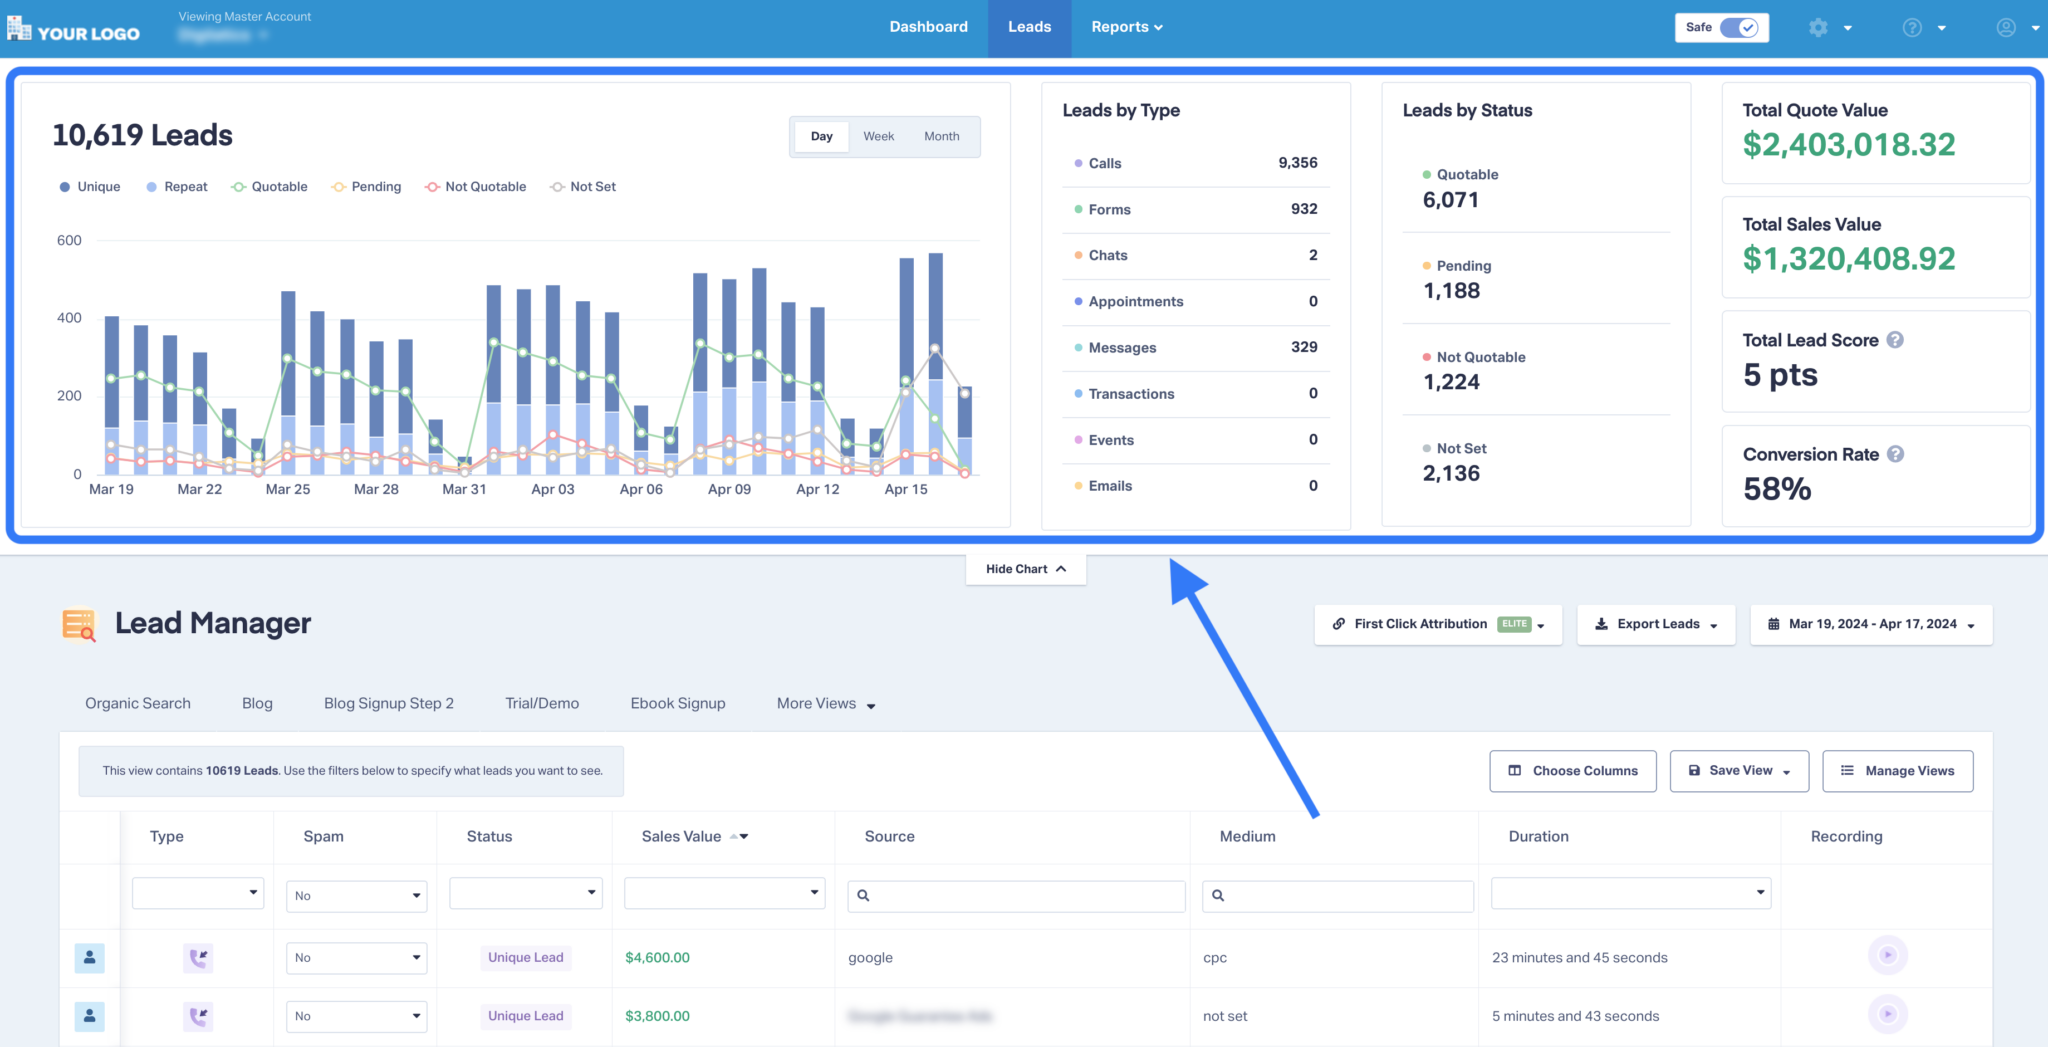Click the Conversion Rate info icon
This screenshot has height=1047, width=2048.
coord(1895,454)
